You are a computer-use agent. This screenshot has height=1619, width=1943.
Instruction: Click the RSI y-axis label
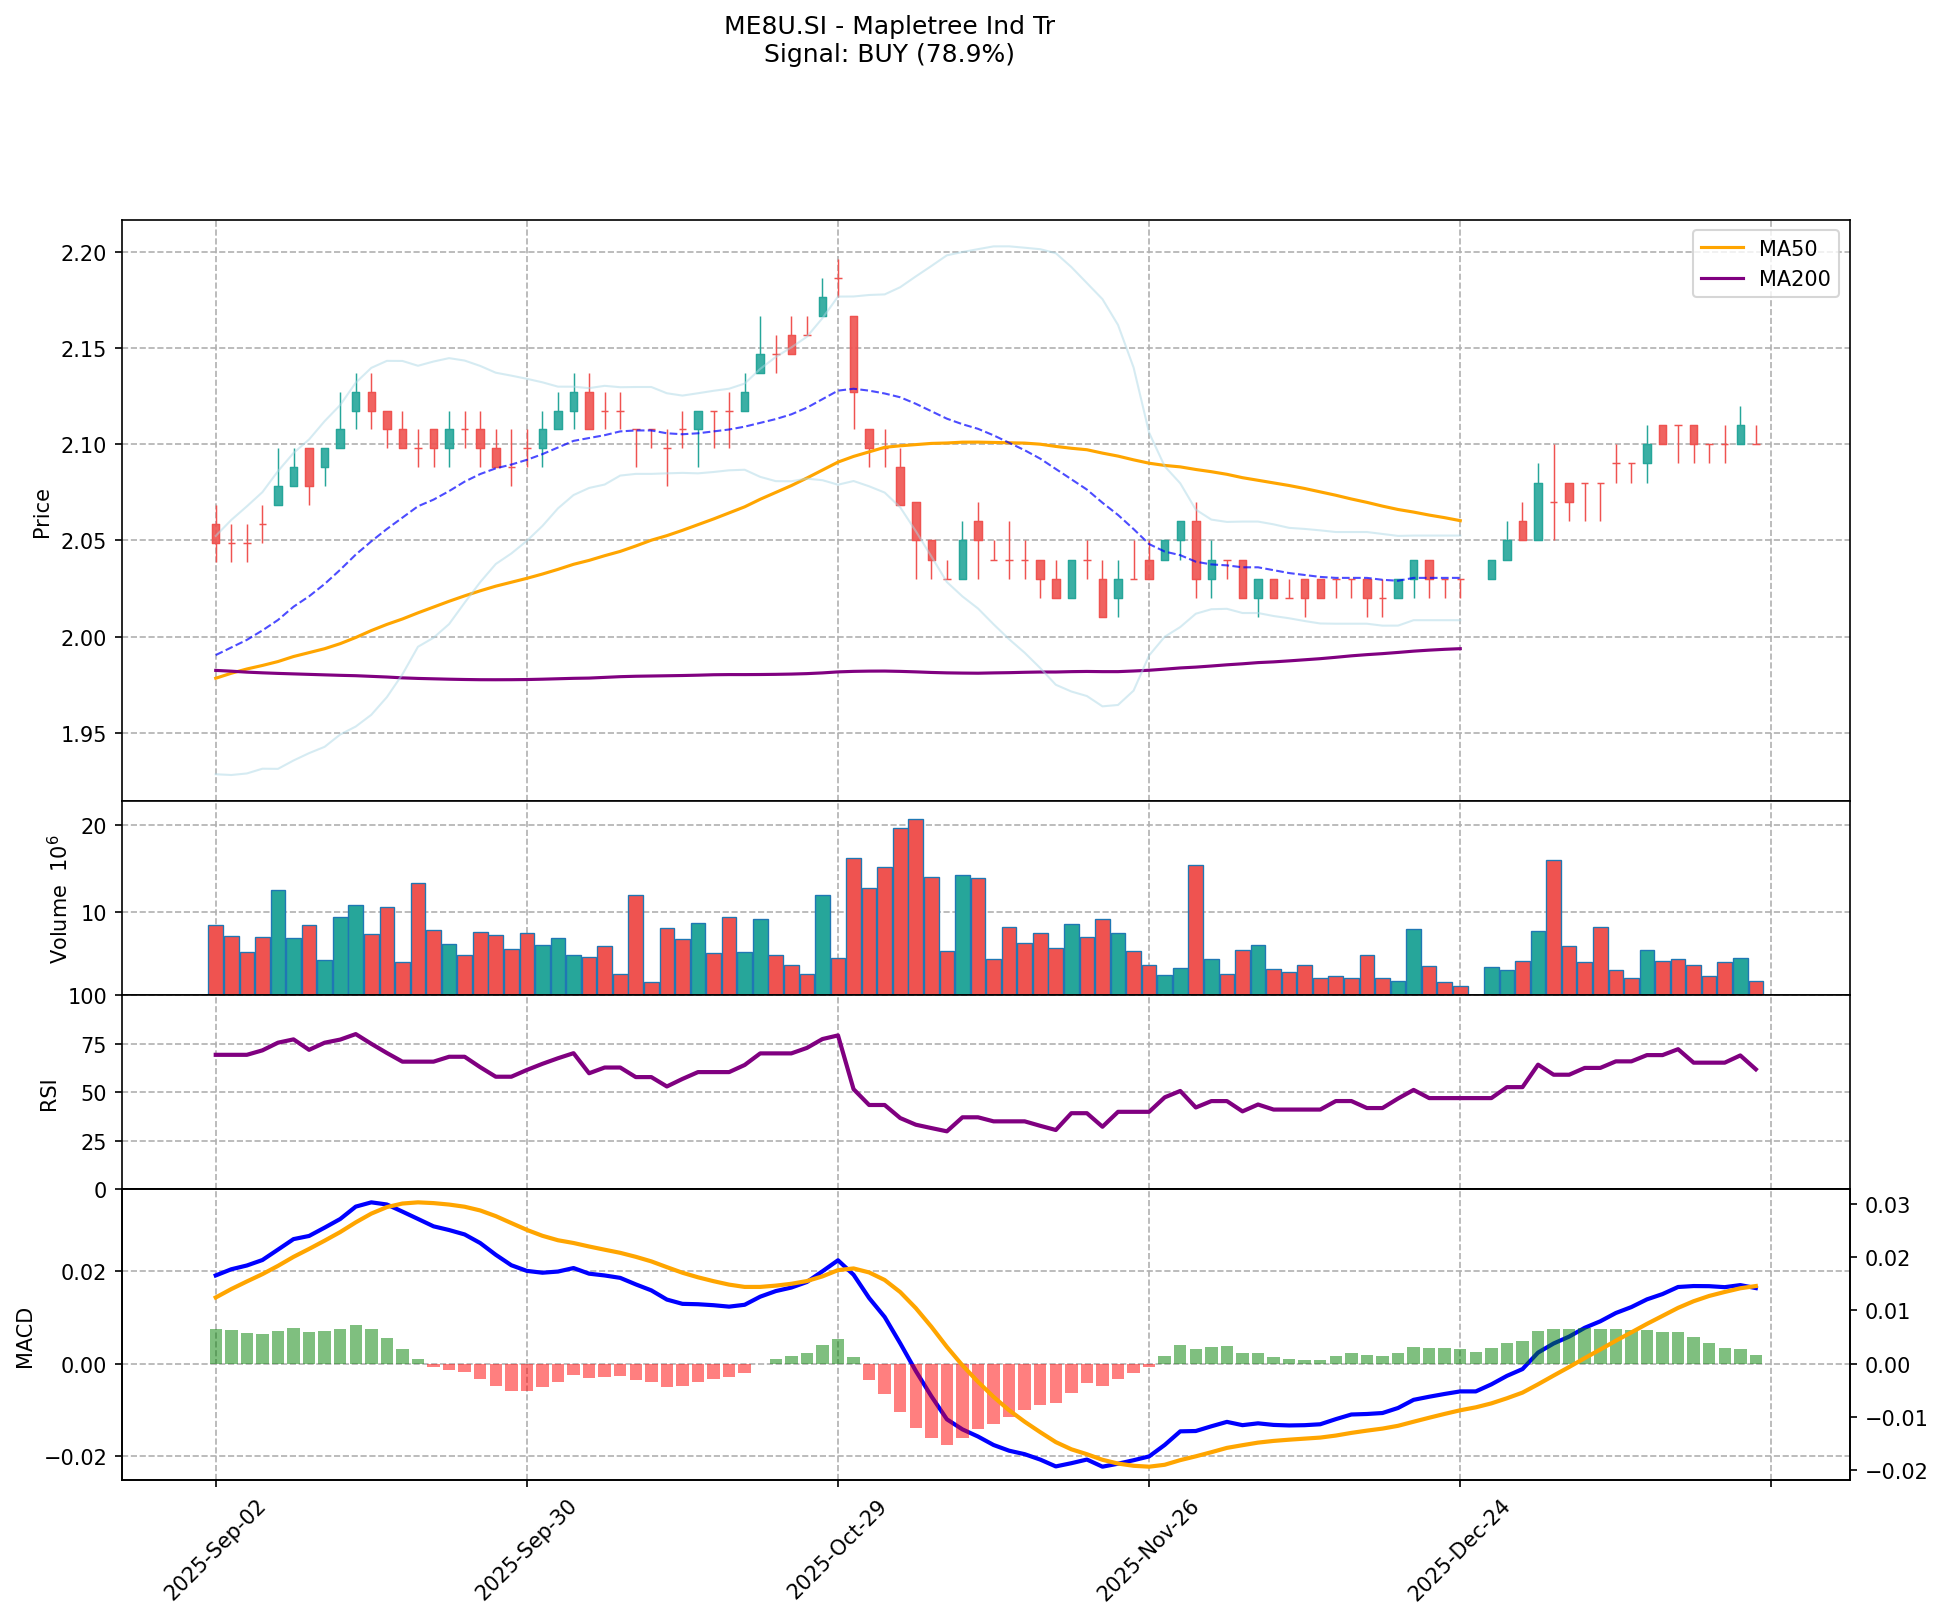48,1098
